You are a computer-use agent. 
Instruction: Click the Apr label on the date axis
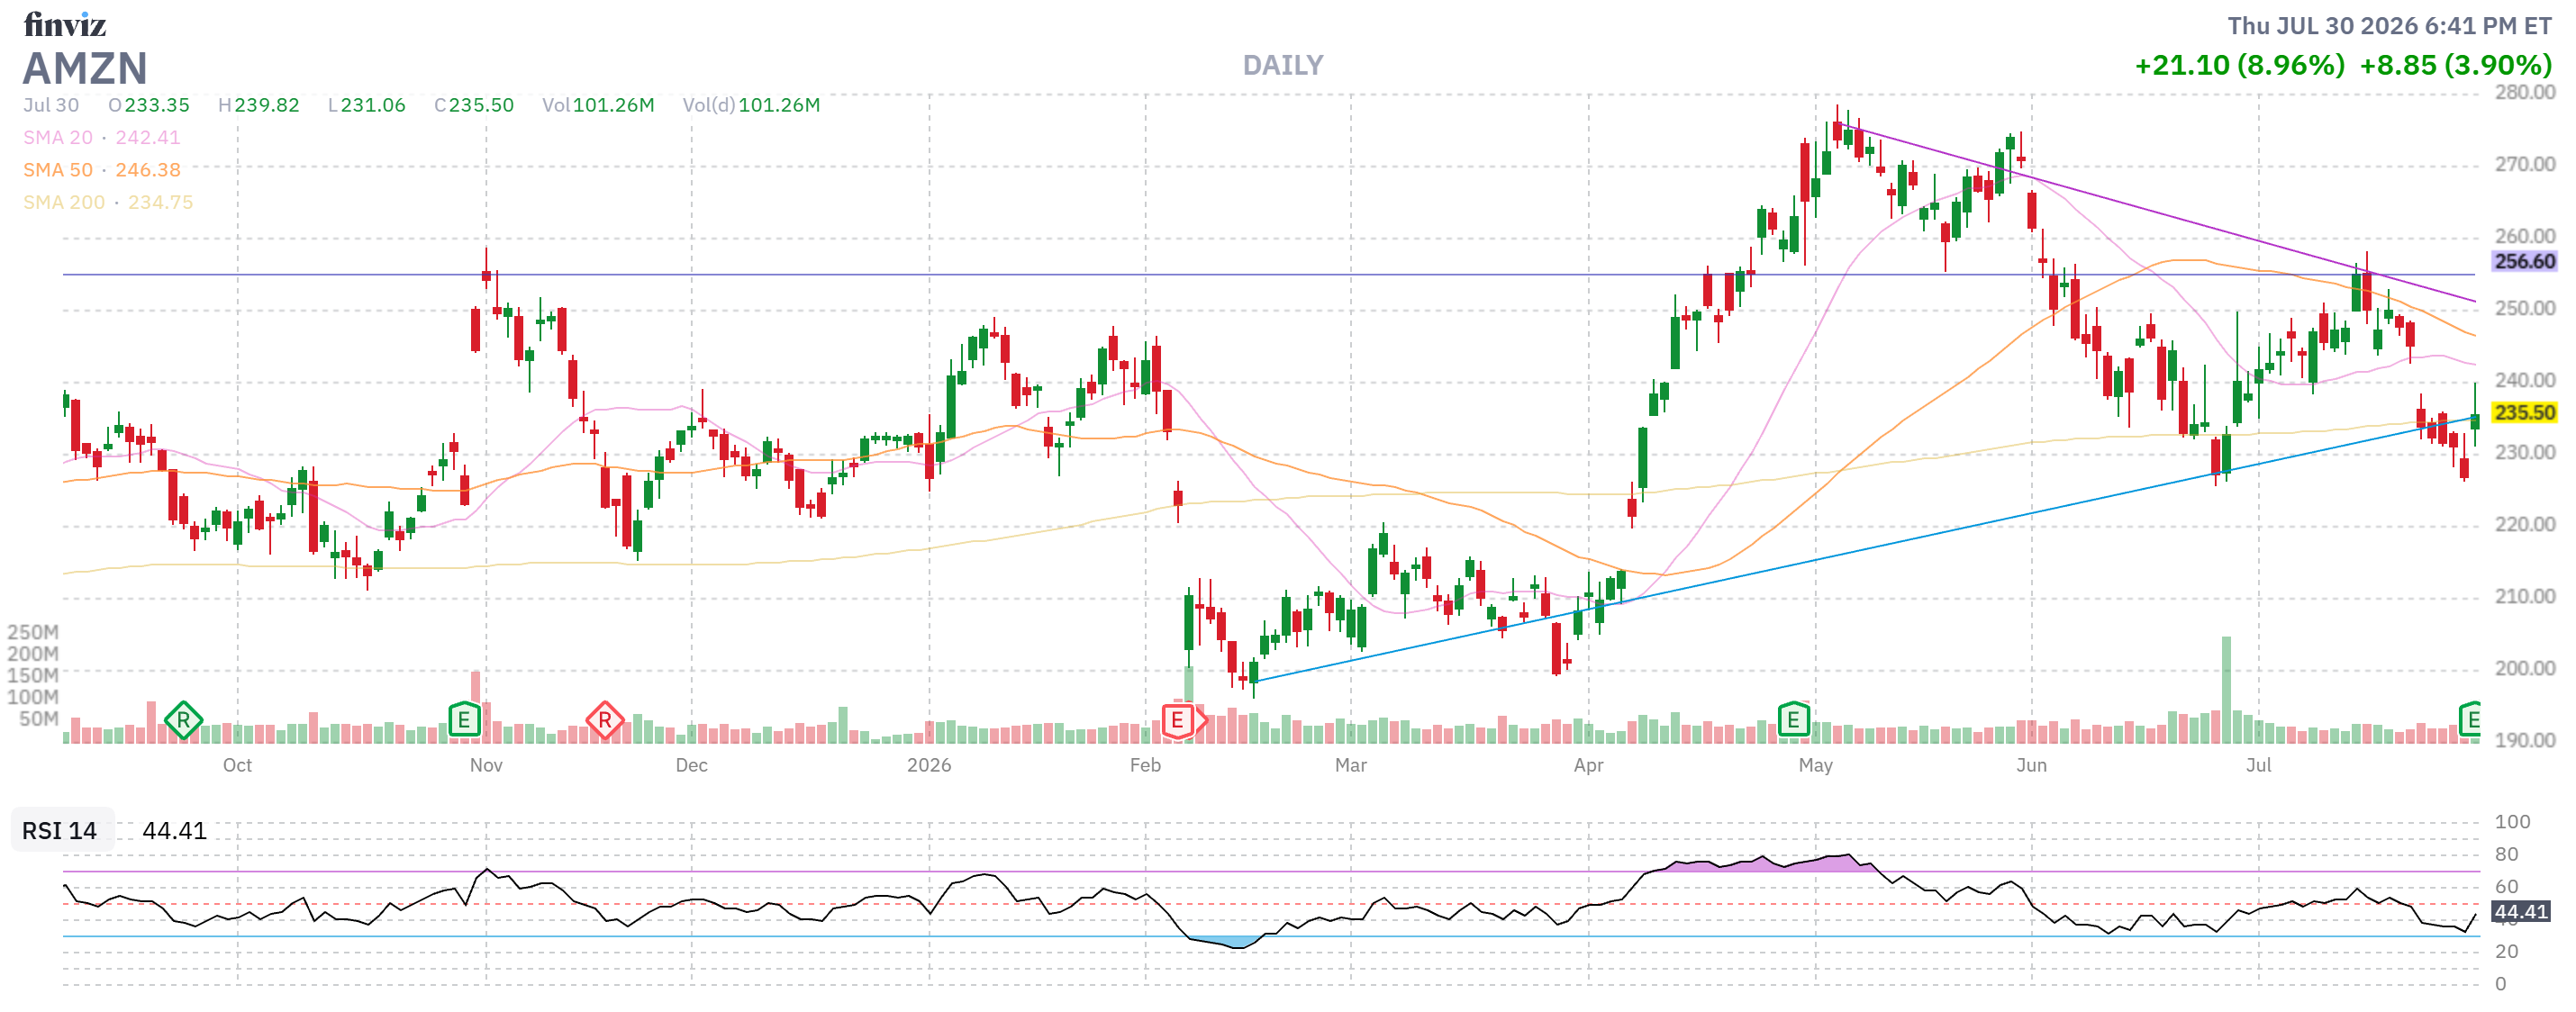tap(1588, 766)
